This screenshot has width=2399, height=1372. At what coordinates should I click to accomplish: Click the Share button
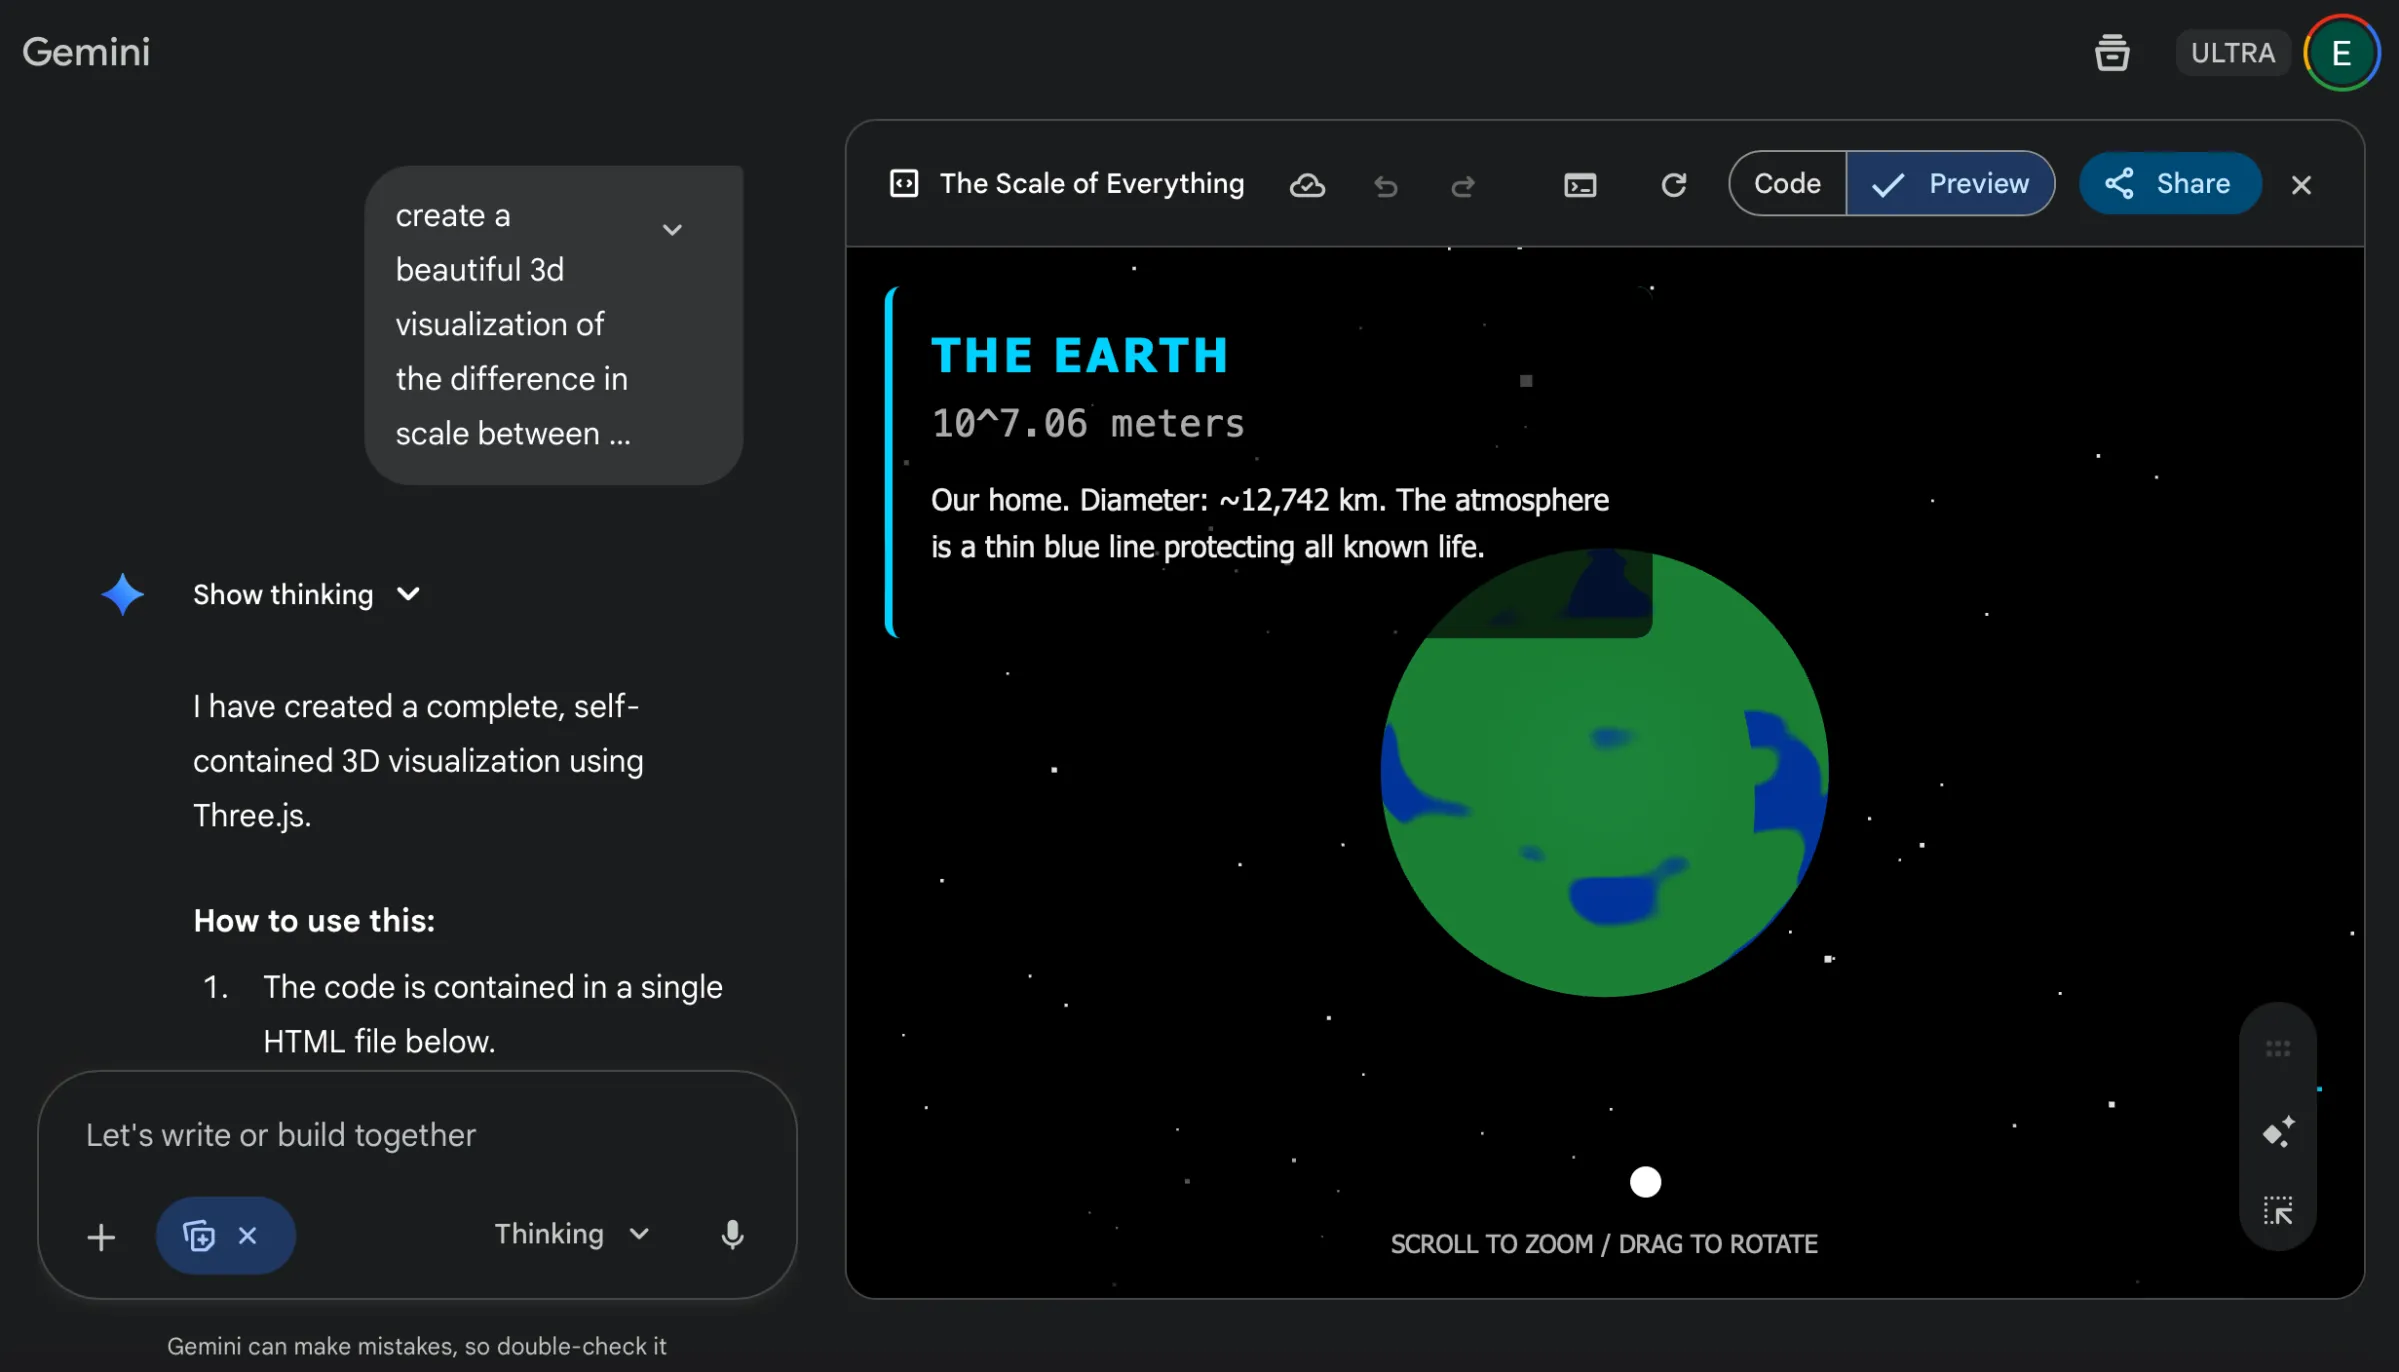(x=2169, y=184)
